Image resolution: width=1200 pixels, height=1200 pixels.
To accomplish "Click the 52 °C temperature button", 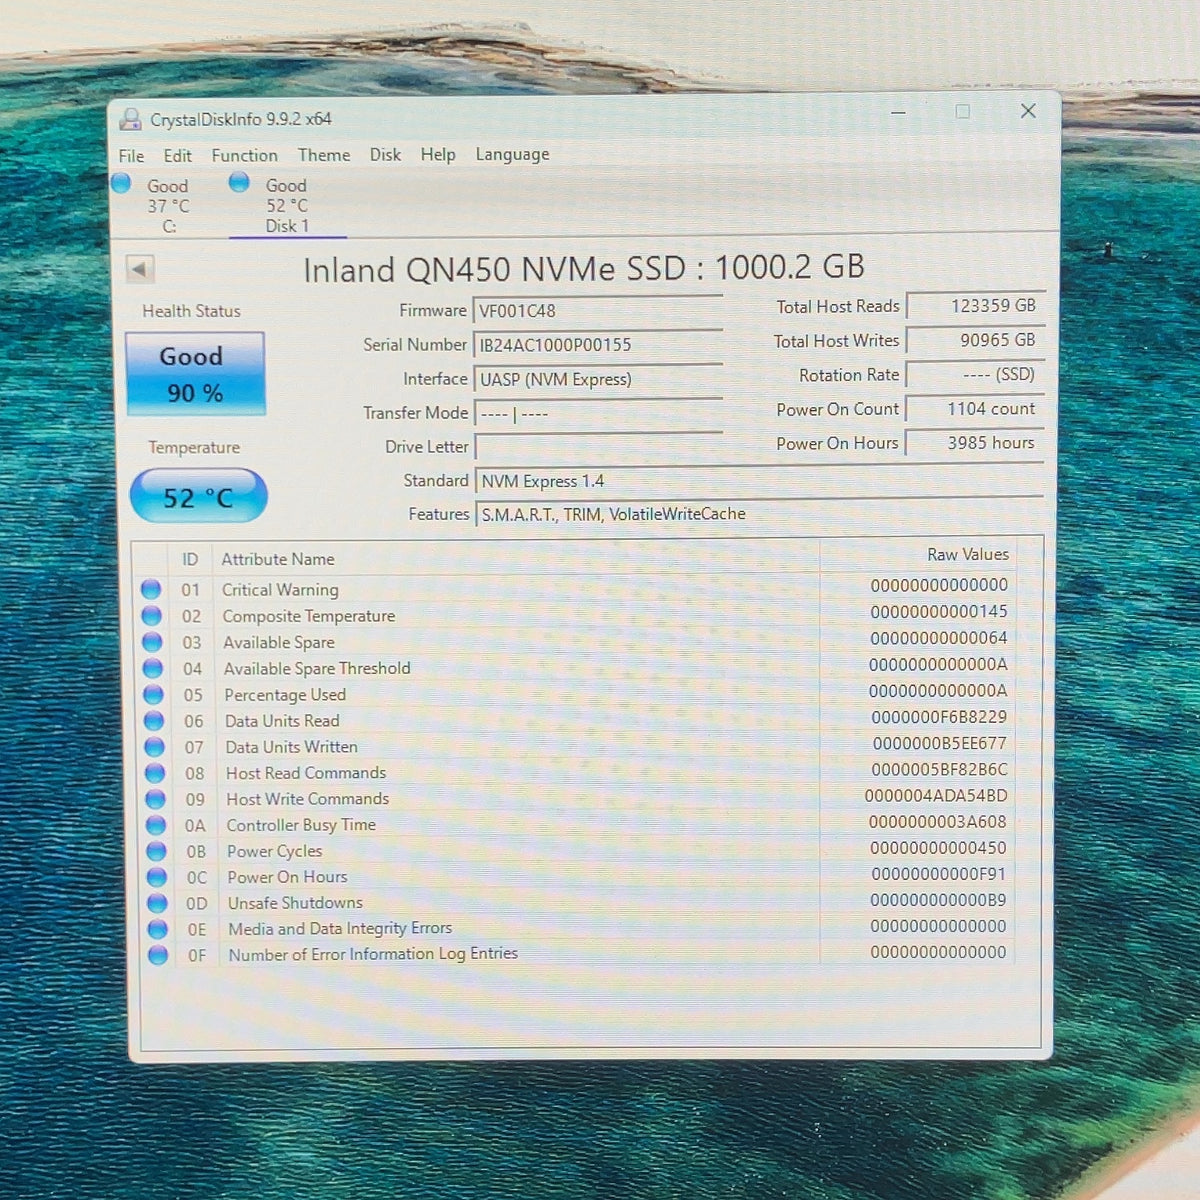I will point(199,496).
